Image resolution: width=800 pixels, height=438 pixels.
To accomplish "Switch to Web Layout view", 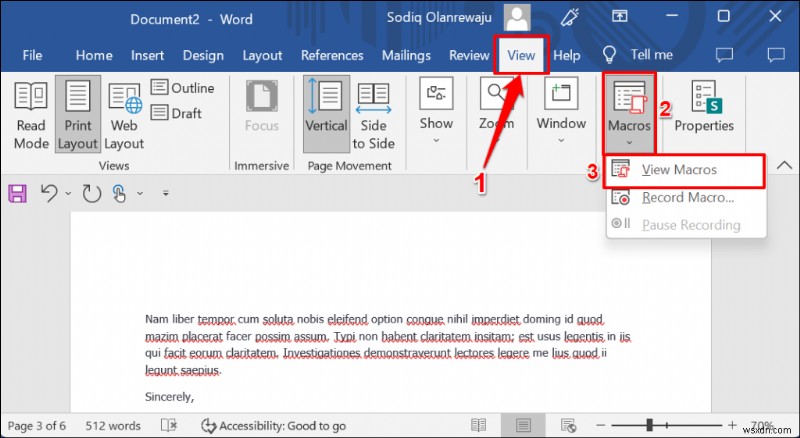I will [x=124, y=115].
